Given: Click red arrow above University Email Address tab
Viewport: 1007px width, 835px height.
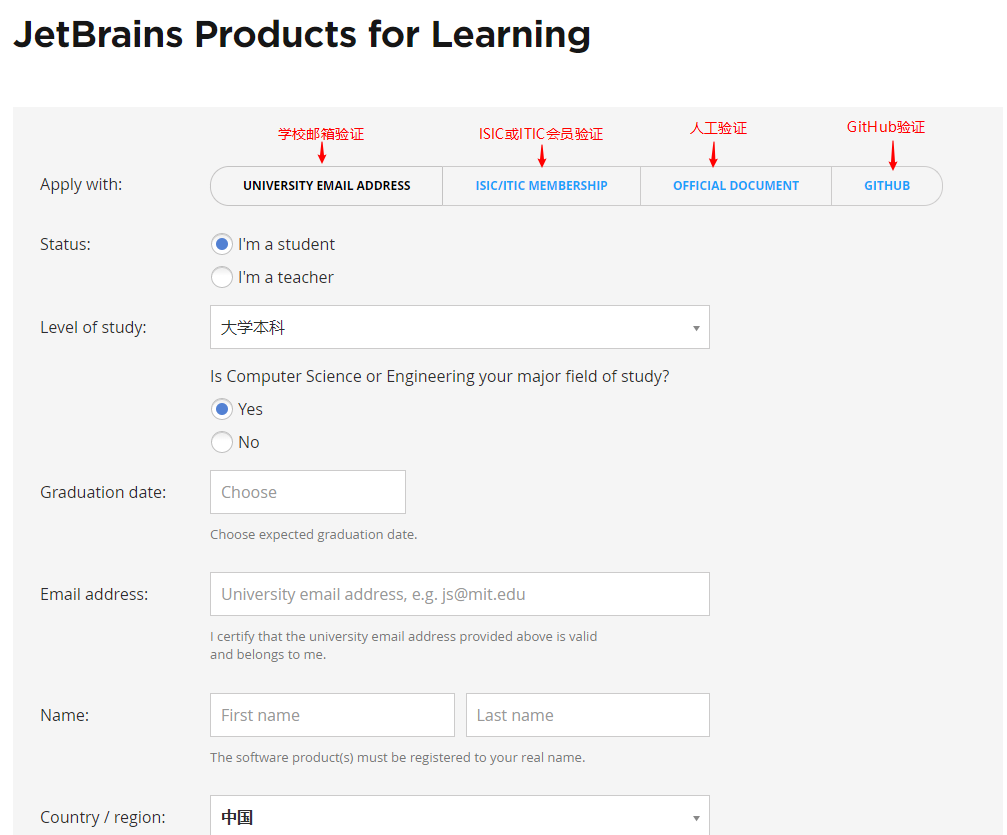Looking at the screenshot, I should coord(322,153).
